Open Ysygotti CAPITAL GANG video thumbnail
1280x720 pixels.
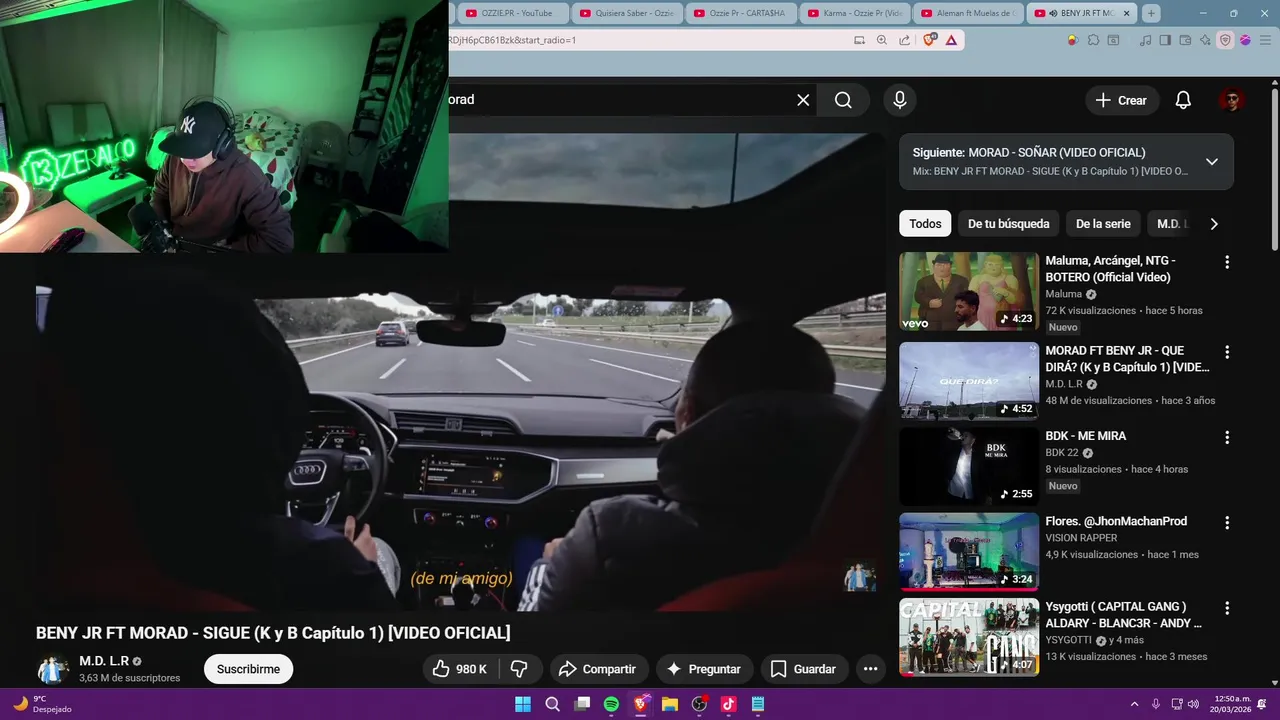tap(969, 637)
